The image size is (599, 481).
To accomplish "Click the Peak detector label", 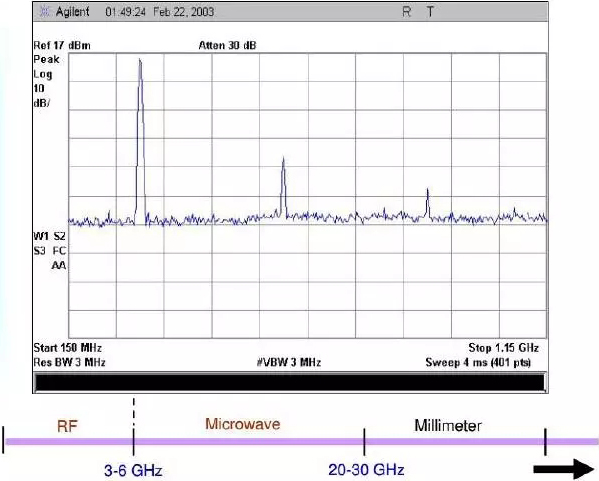I will [x=46, y=60].
